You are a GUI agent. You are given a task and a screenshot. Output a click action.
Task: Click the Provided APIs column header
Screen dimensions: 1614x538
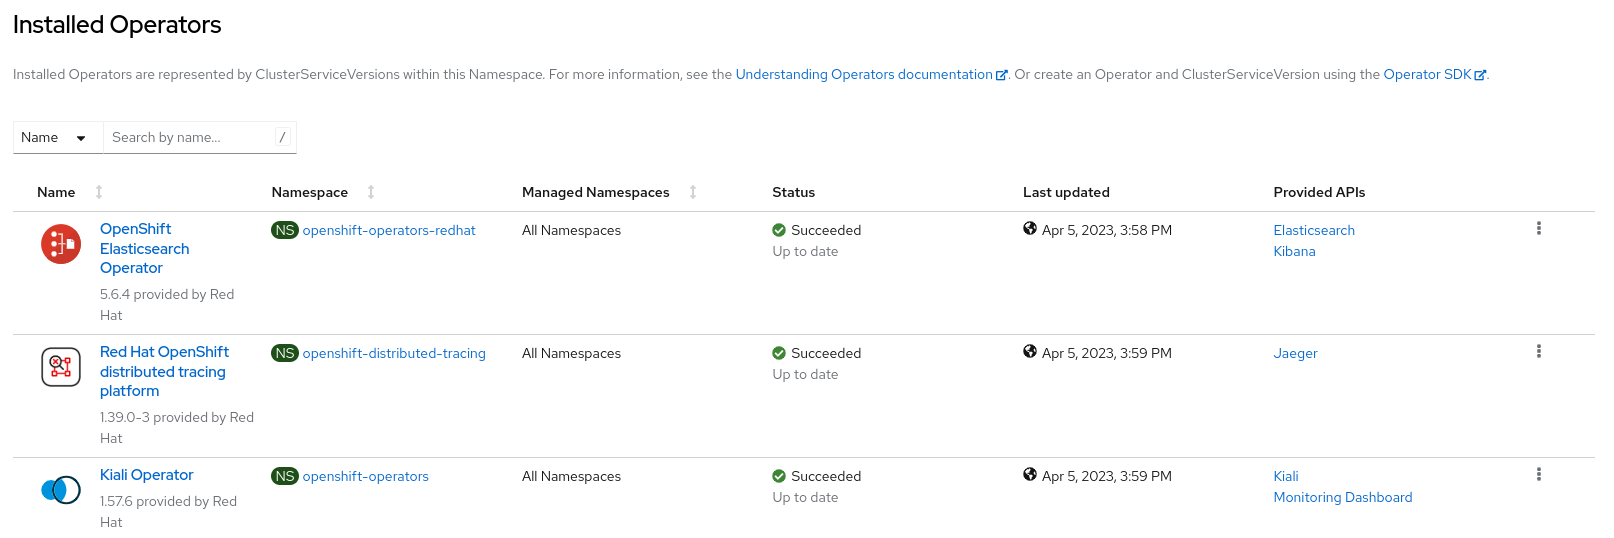point(1319,192)
